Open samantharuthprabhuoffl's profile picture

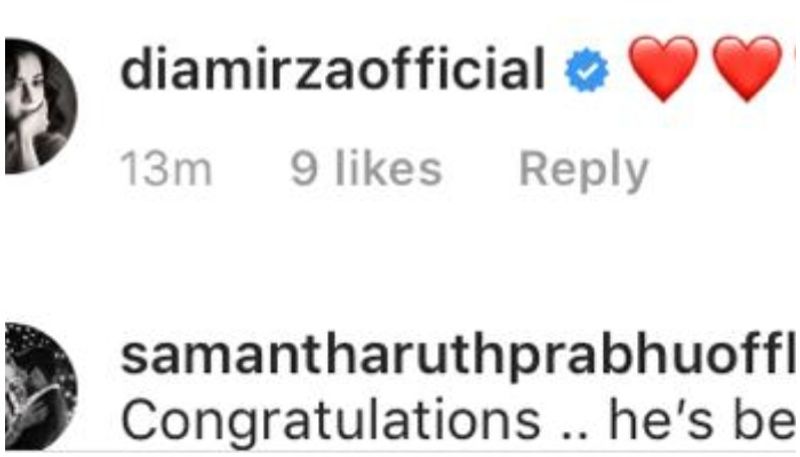click(x=41, y=386)
